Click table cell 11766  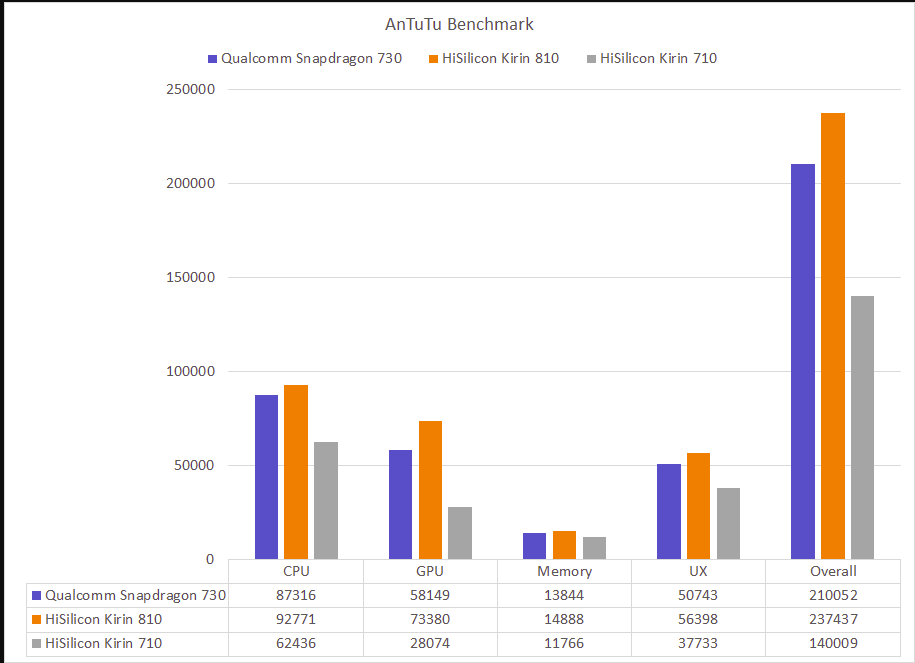coord(564,643)
